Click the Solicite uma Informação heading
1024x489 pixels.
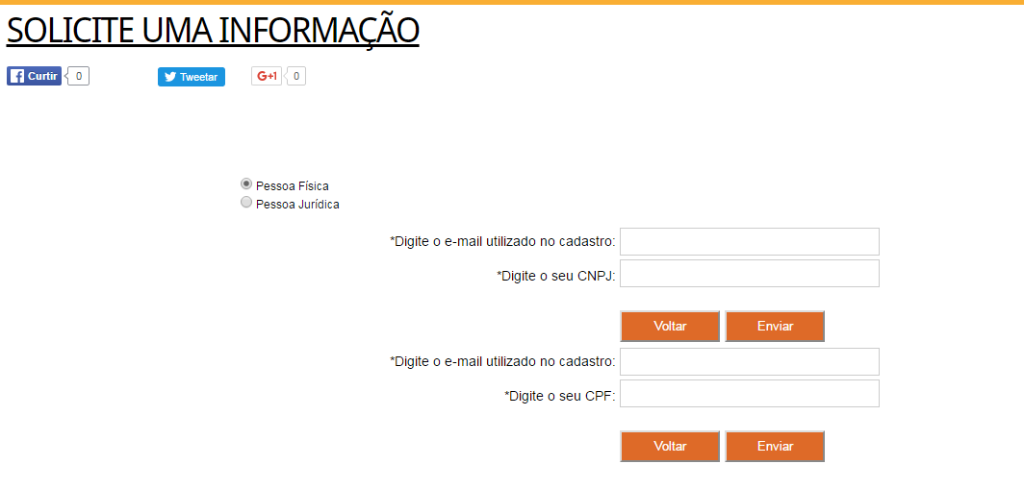(x=212, y=30)
